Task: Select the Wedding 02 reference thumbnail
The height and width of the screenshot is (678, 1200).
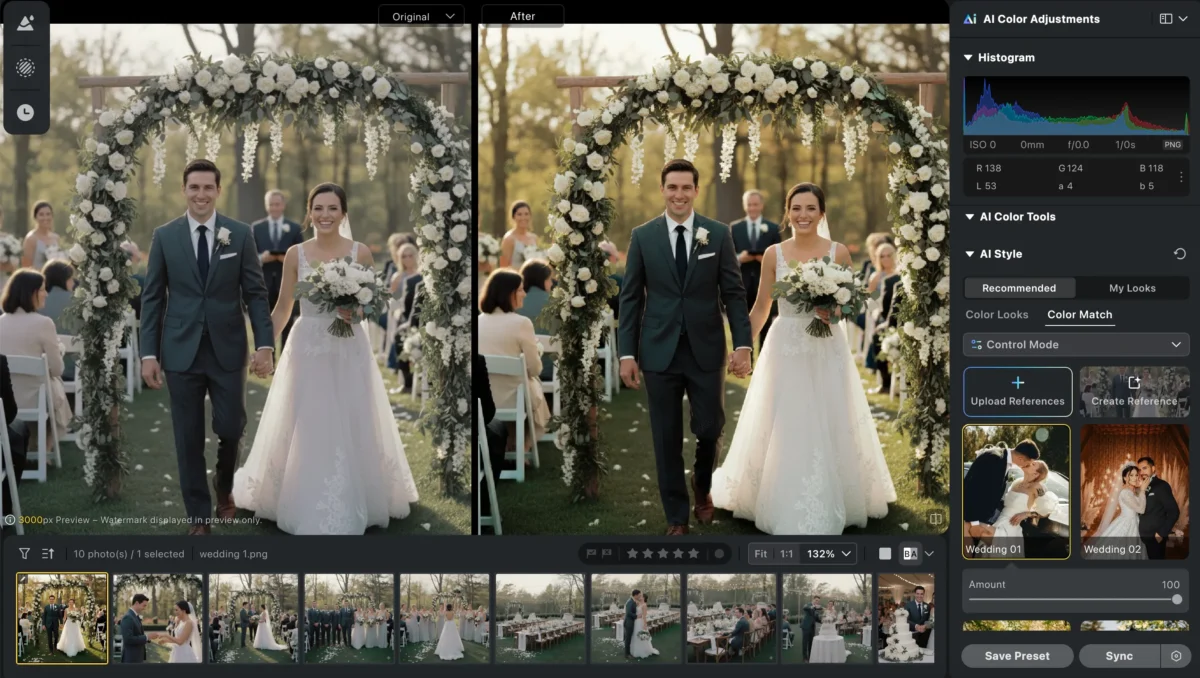Action: pyautogui.click(x=1134, y=491)
